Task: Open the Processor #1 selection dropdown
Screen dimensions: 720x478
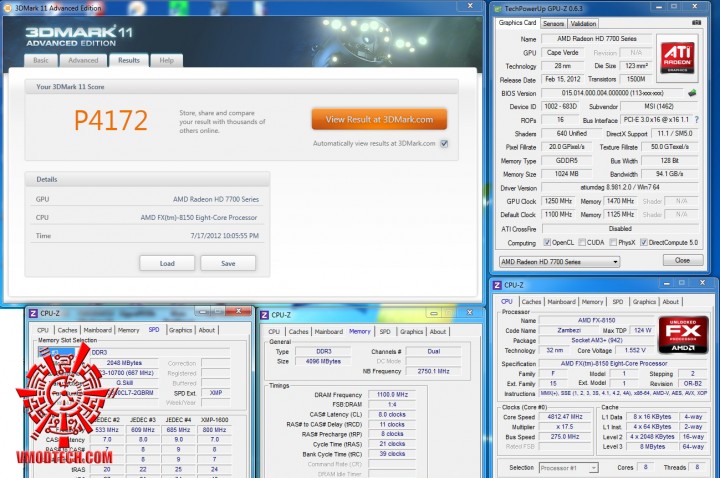Action: point(568,468)
